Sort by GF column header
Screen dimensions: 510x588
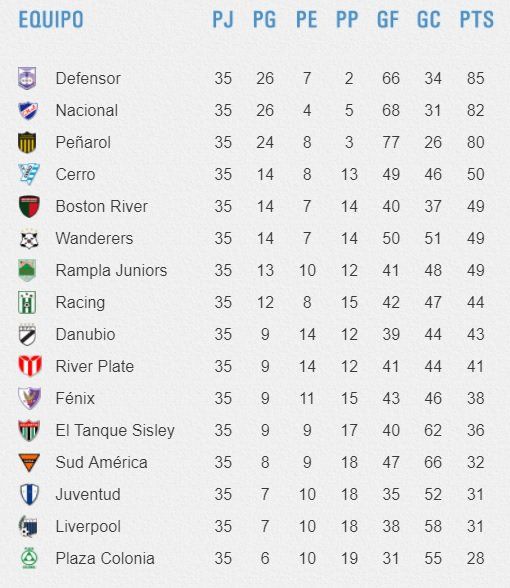tap(387, 20)
